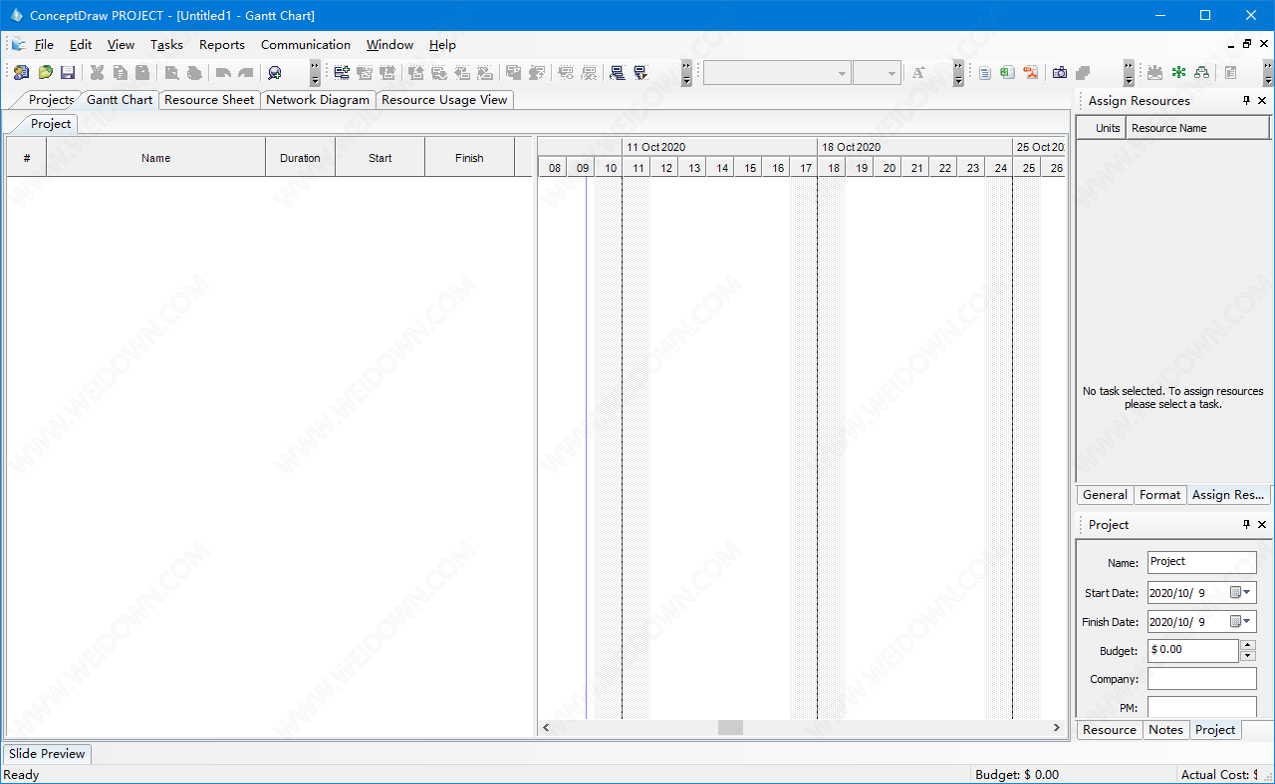Close the Assign Resources panel
1275x784 pixels.
tap(1262, 100)
